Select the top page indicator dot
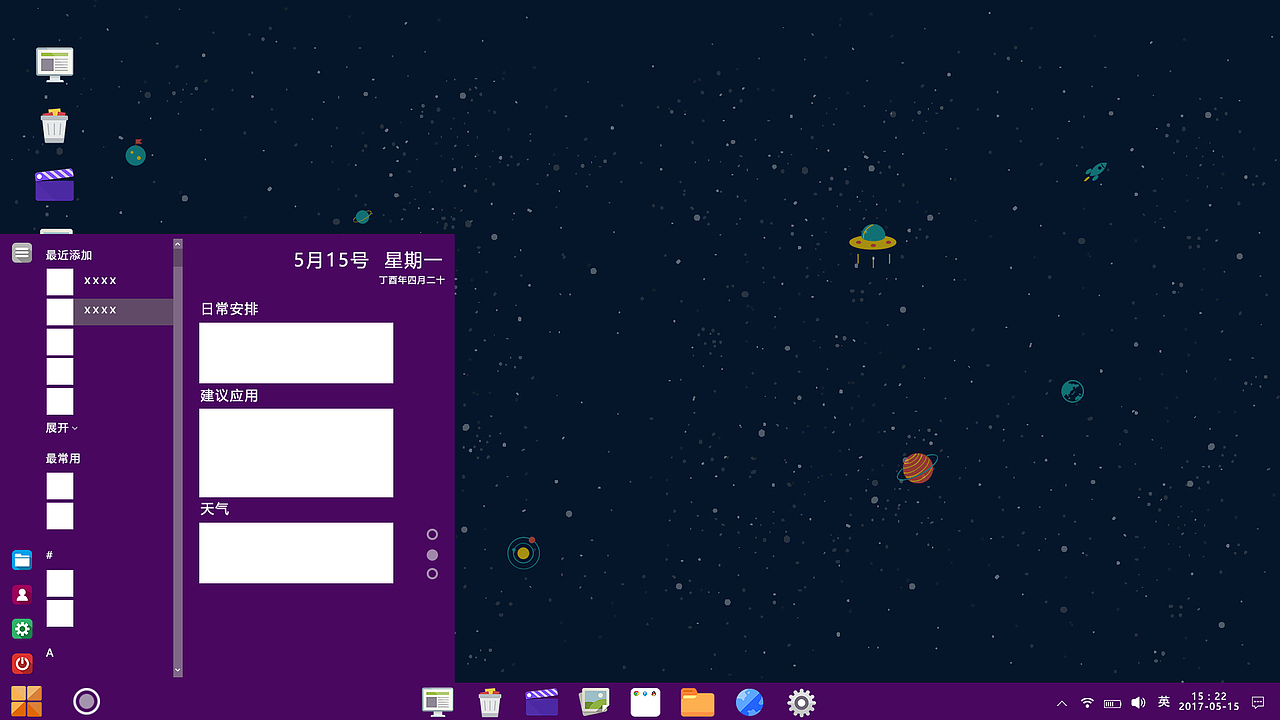1280x720 pixels. (431, 533)
